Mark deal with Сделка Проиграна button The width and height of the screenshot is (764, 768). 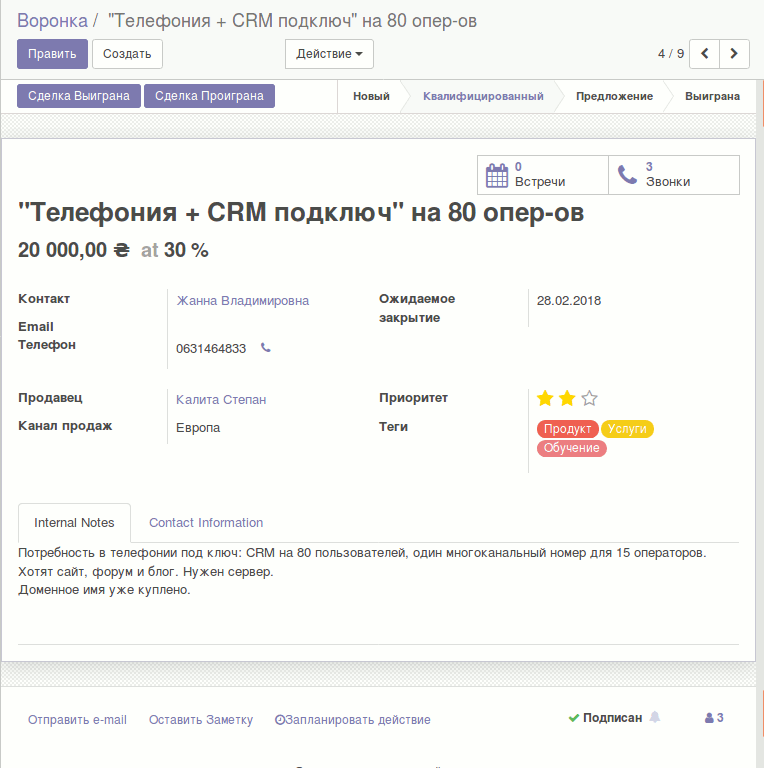point(209,96)
